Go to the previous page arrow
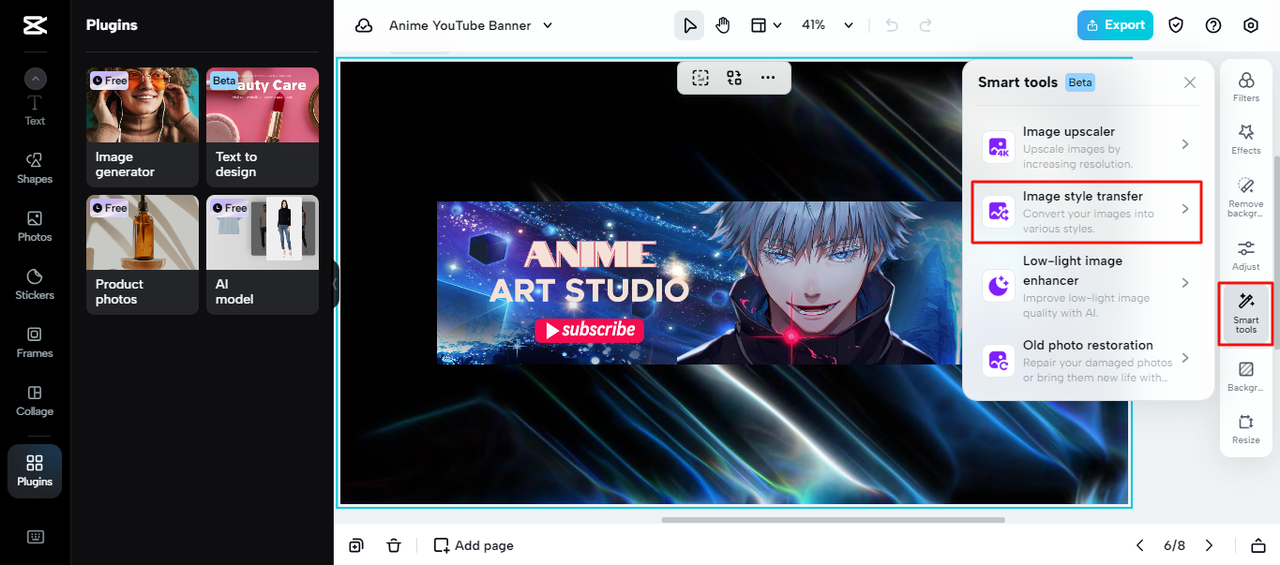 point(1140,545)
